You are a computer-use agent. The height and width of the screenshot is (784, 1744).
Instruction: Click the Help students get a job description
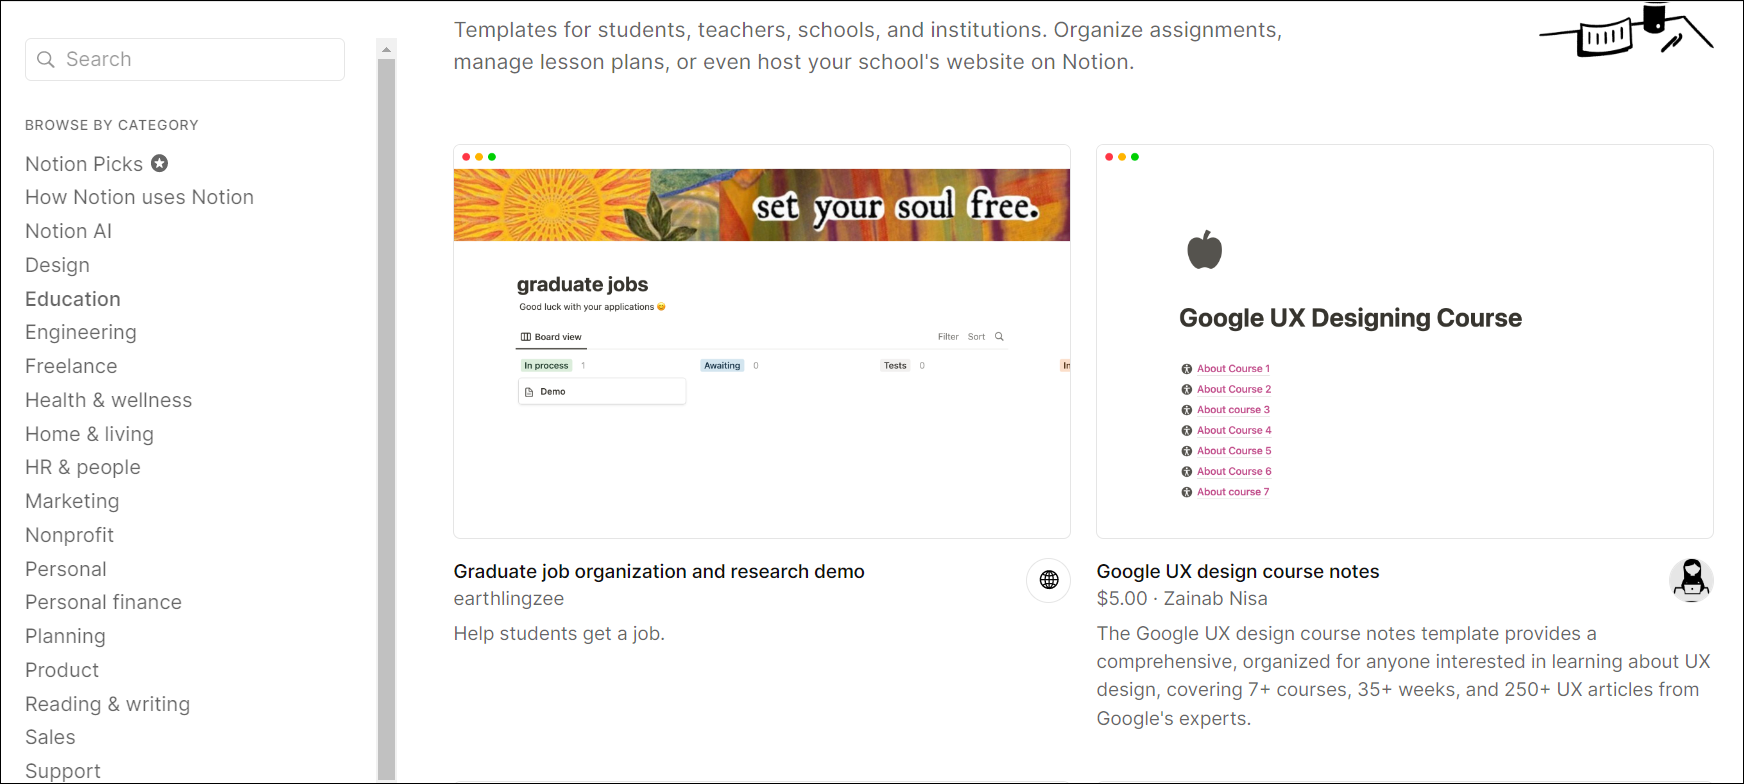click(x=559, y=633)
